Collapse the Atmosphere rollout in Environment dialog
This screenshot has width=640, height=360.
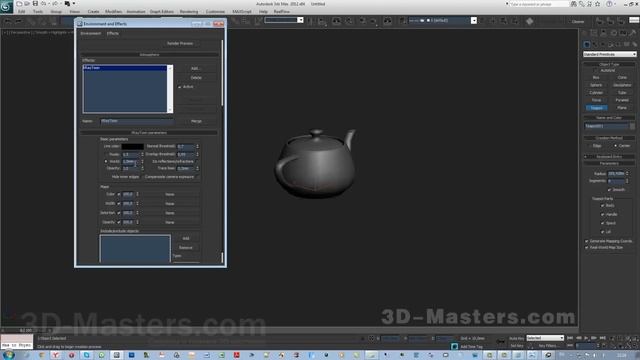pyautogui.click(x=149, y=54)
